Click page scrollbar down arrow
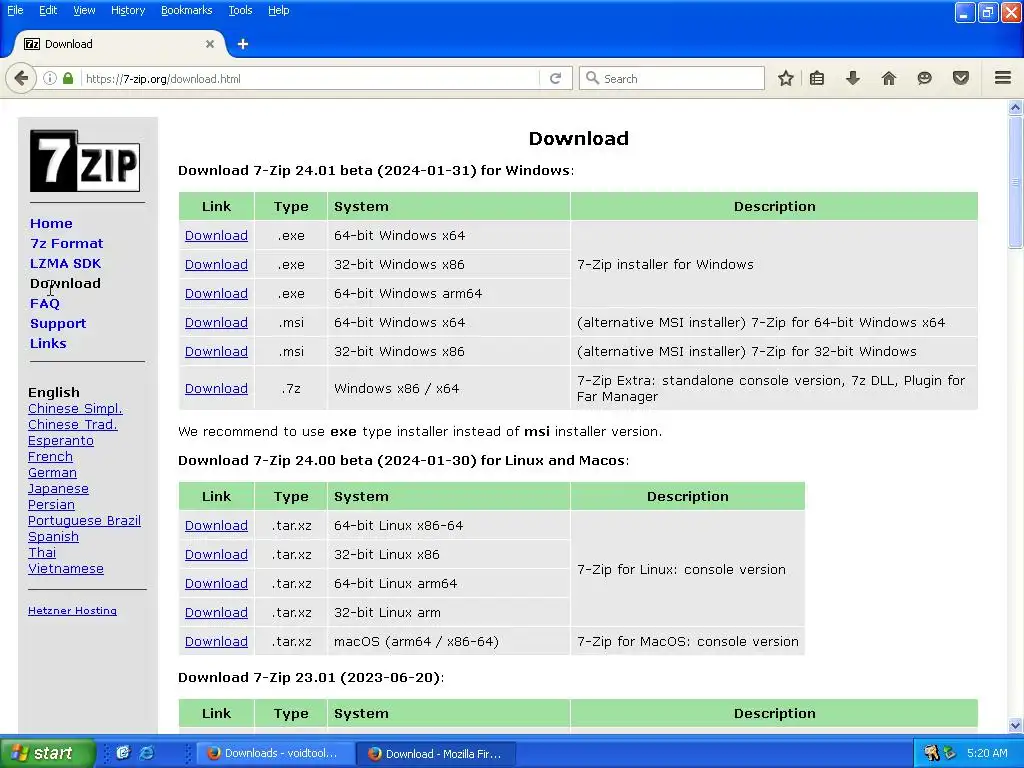 pyautogui.click(x=1015, y=725)
